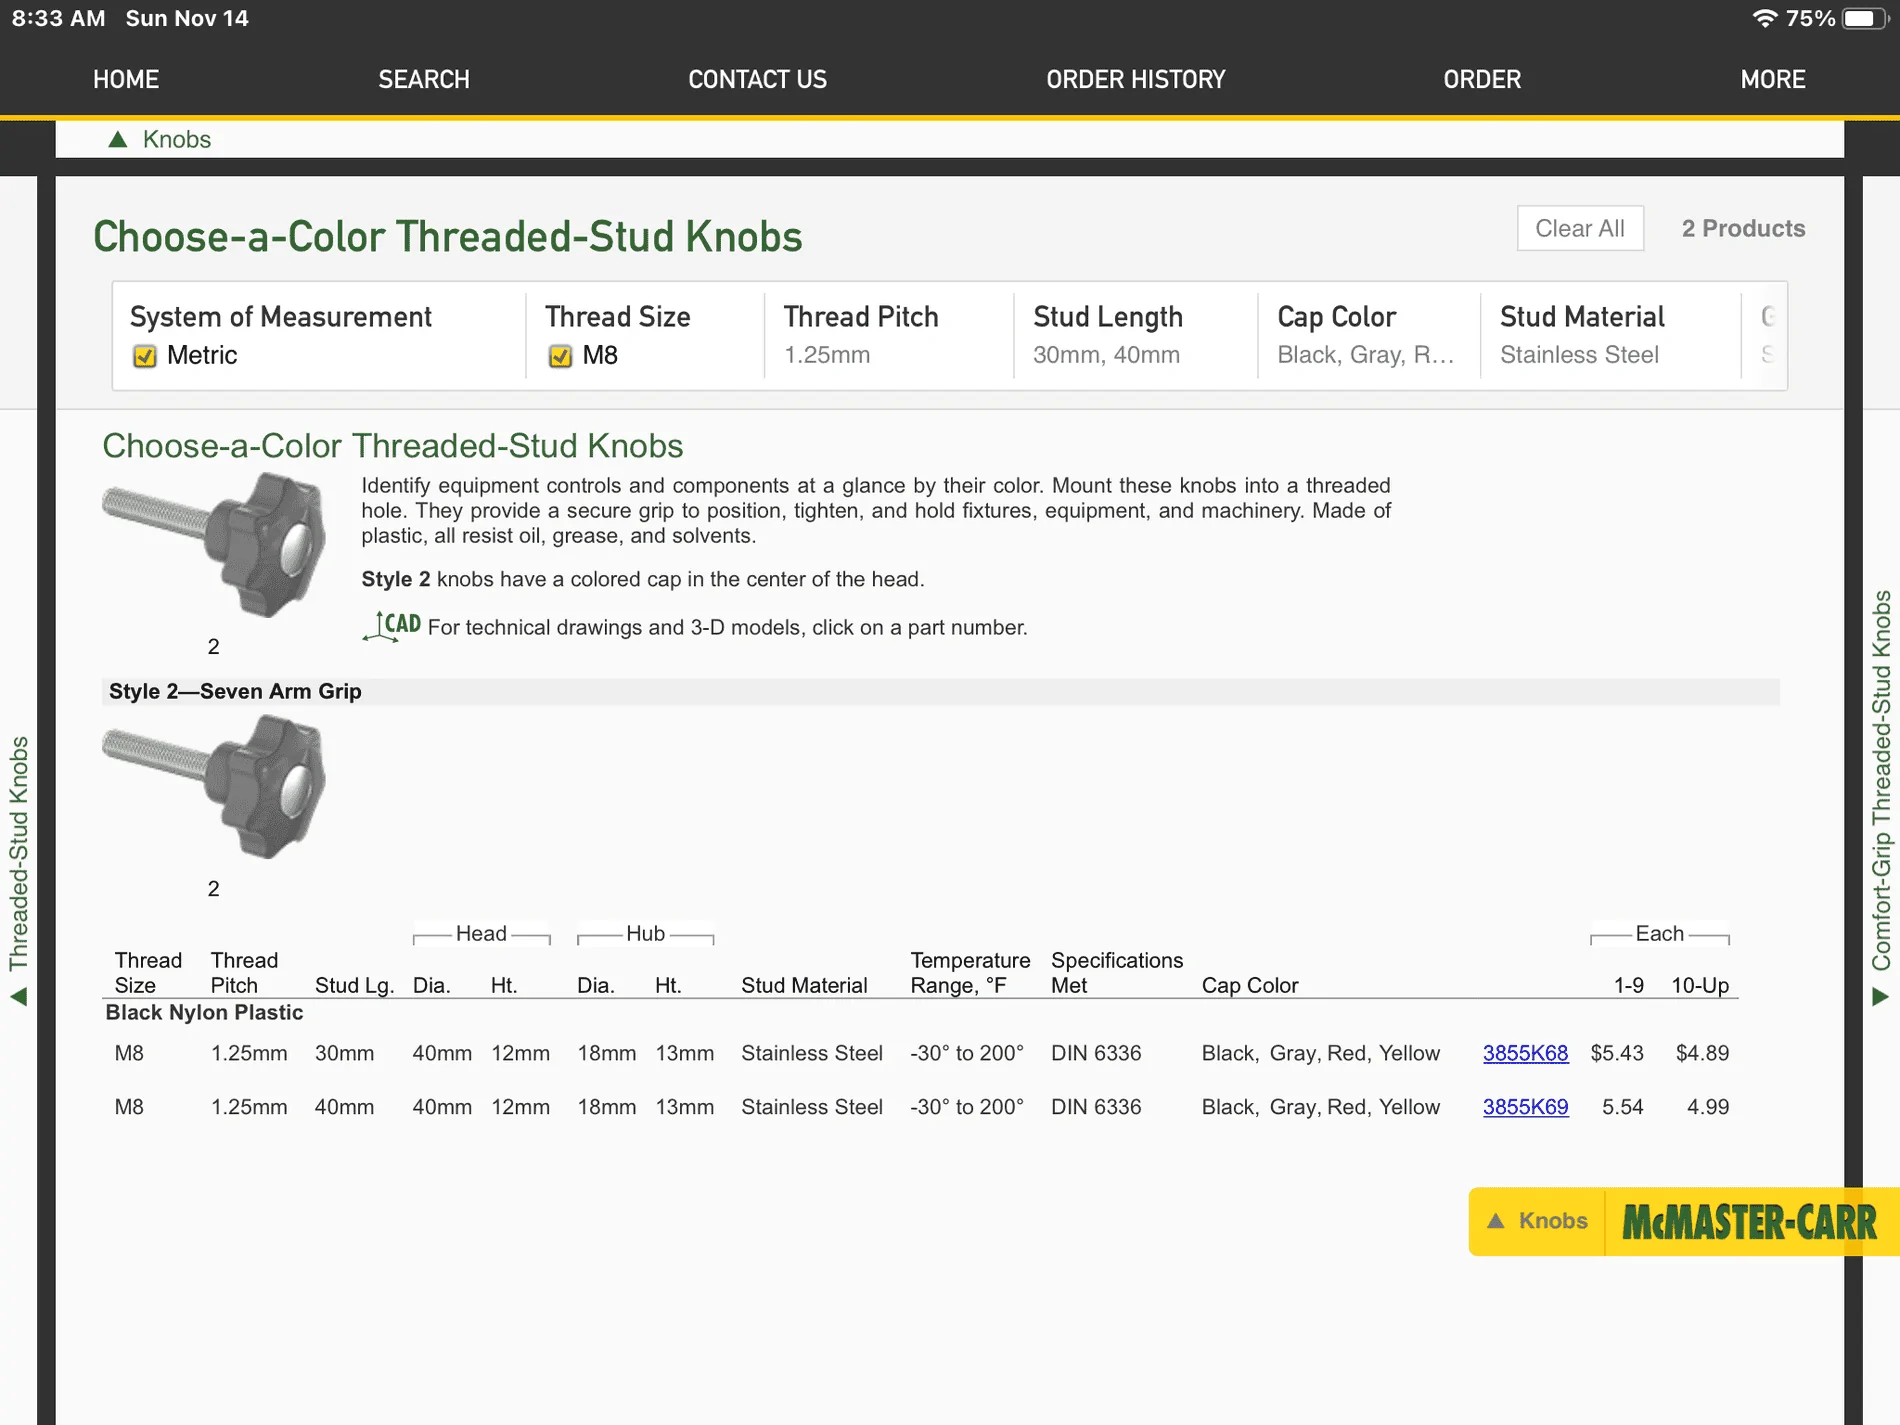1900x1425 pixels.
Task: Click the 40mm stud length cell
Action: point(344,1107)
